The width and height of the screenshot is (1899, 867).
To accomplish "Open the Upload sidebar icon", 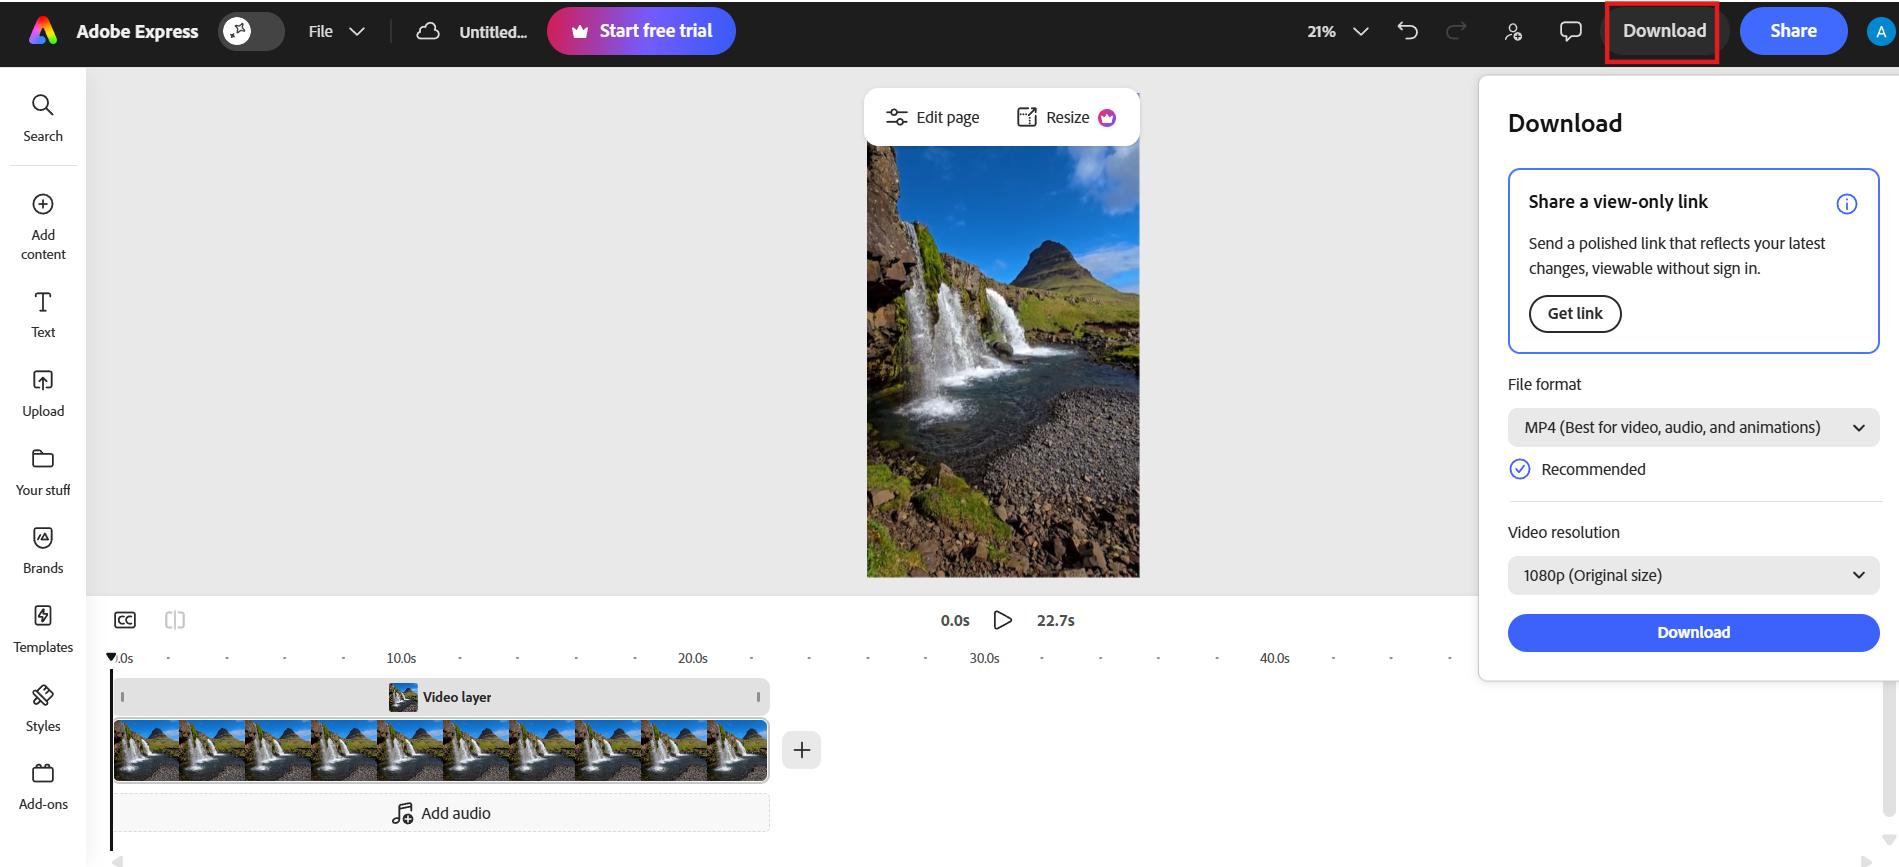I will point(42,394).
